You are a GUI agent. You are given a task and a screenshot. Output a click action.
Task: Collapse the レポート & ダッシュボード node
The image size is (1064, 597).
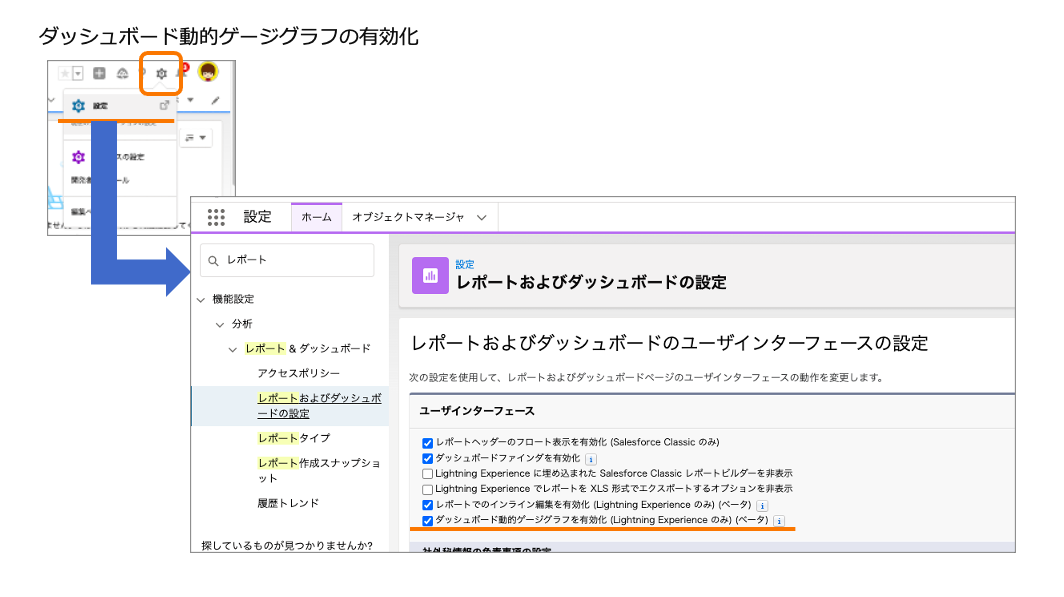click(233, 350)
